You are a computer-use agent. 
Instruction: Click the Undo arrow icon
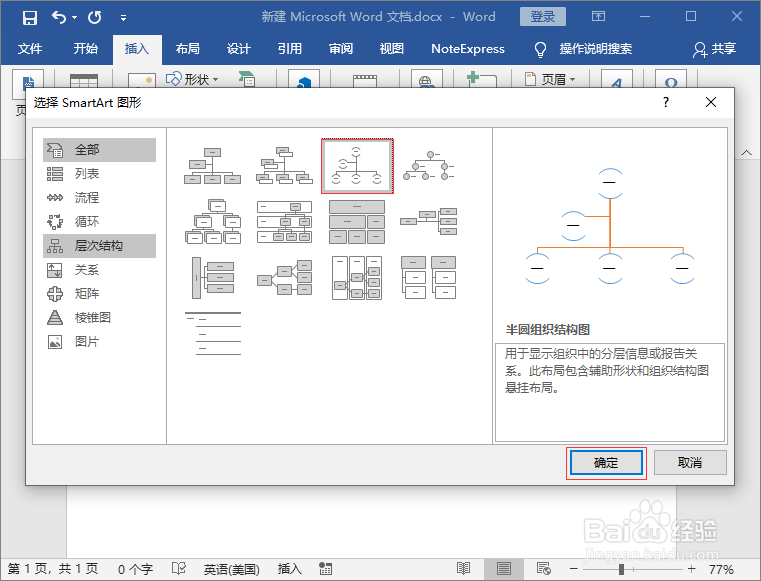[59, 18]
